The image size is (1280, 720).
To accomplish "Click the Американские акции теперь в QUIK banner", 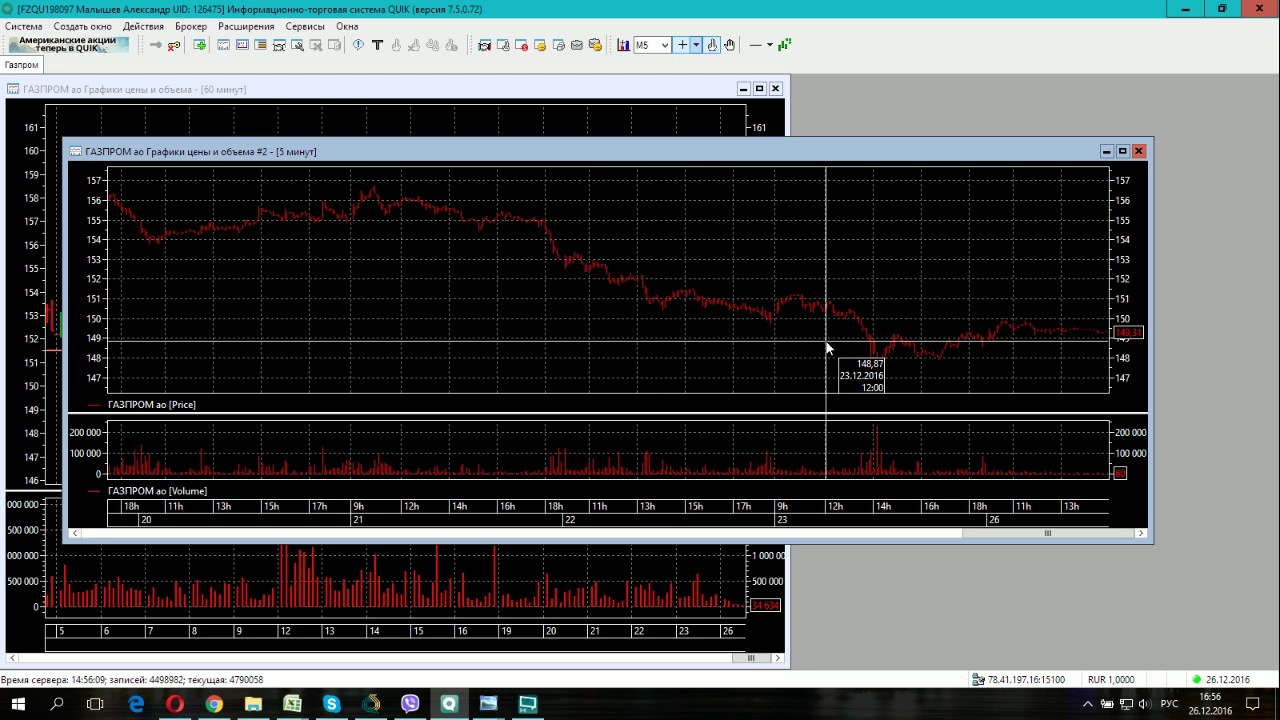I will 68,45.
